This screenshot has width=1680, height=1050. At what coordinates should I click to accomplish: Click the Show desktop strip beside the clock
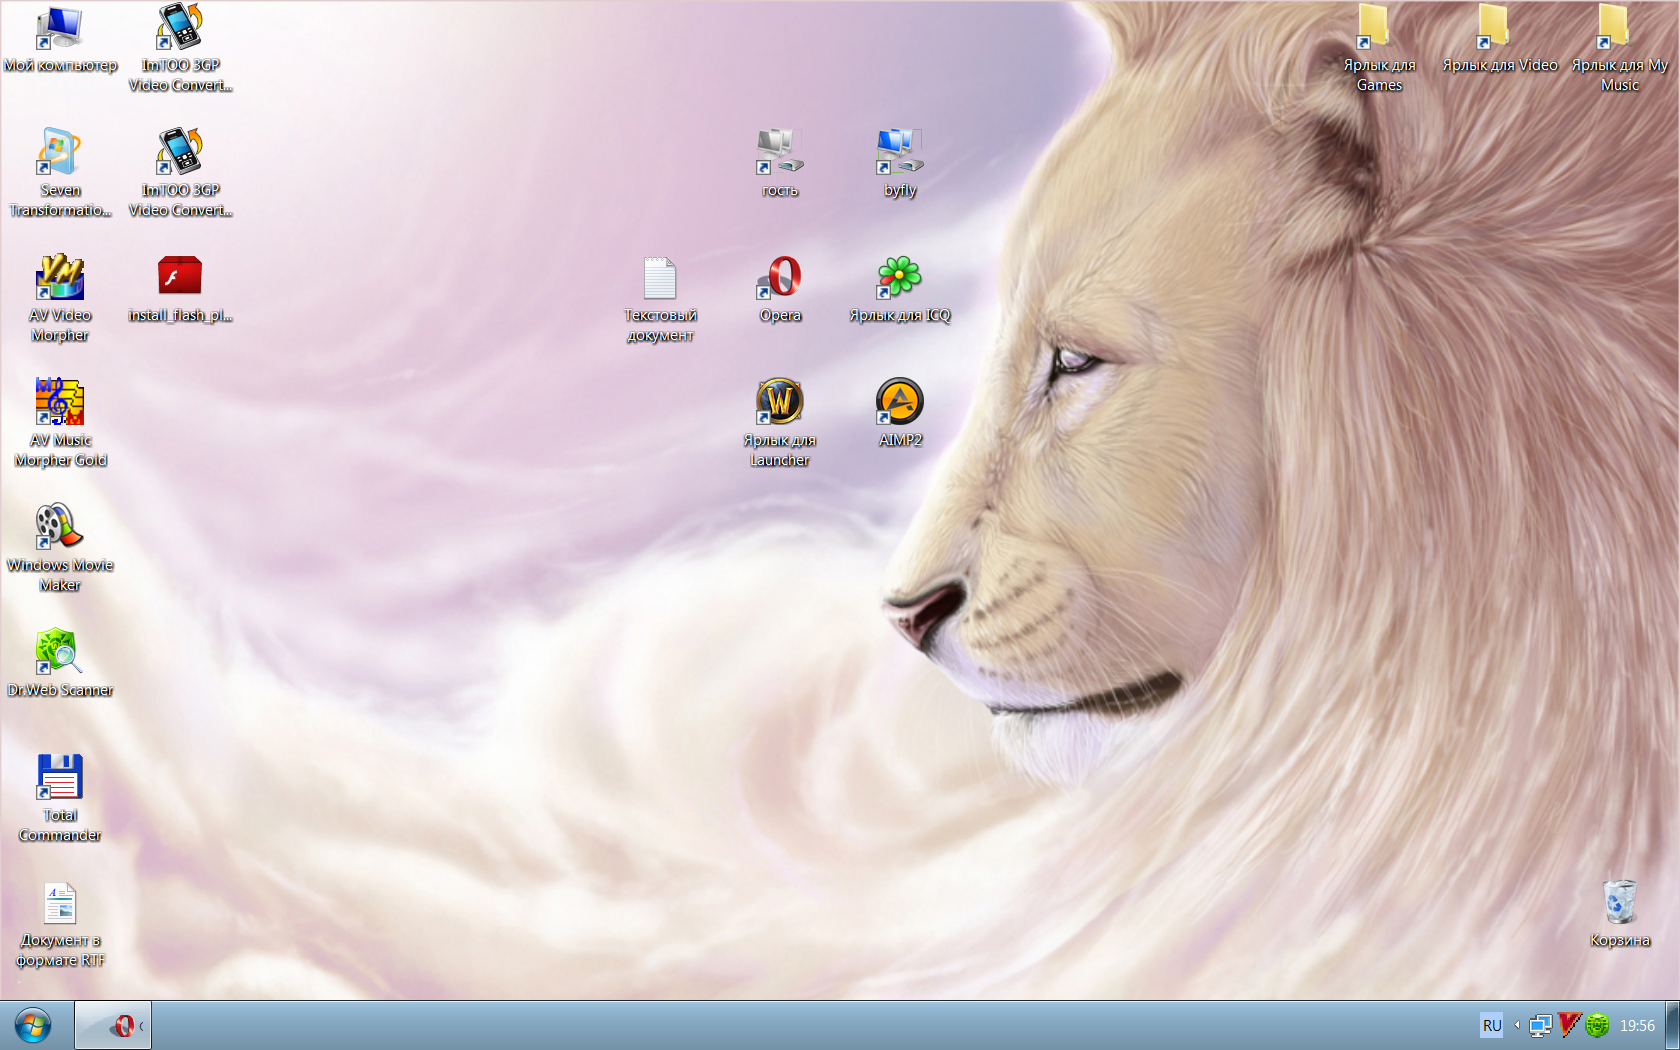click(x=1672, y=1026)
